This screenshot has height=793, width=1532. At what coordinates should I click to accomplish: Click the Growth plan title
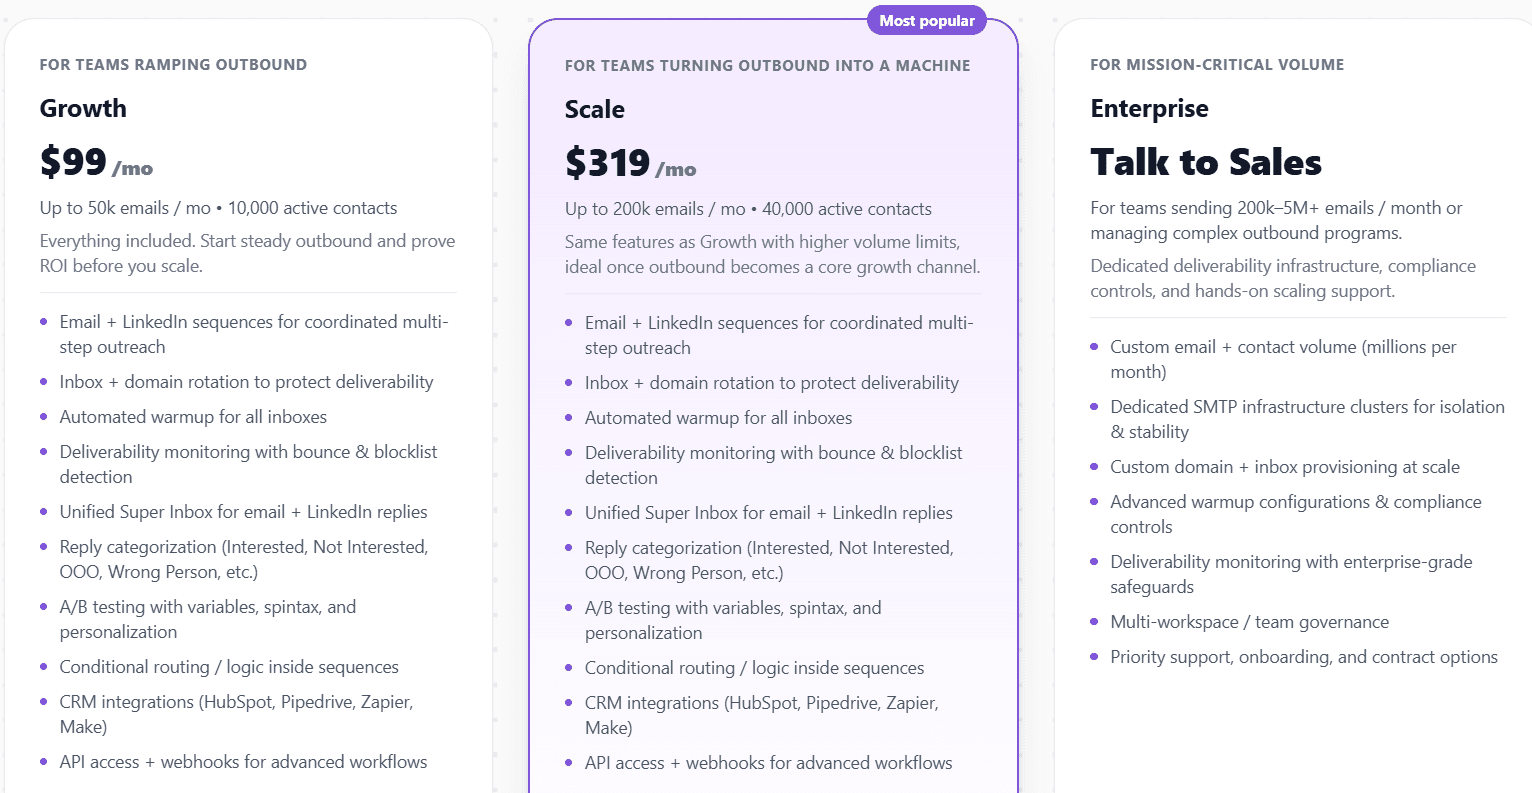click(83, 108)
